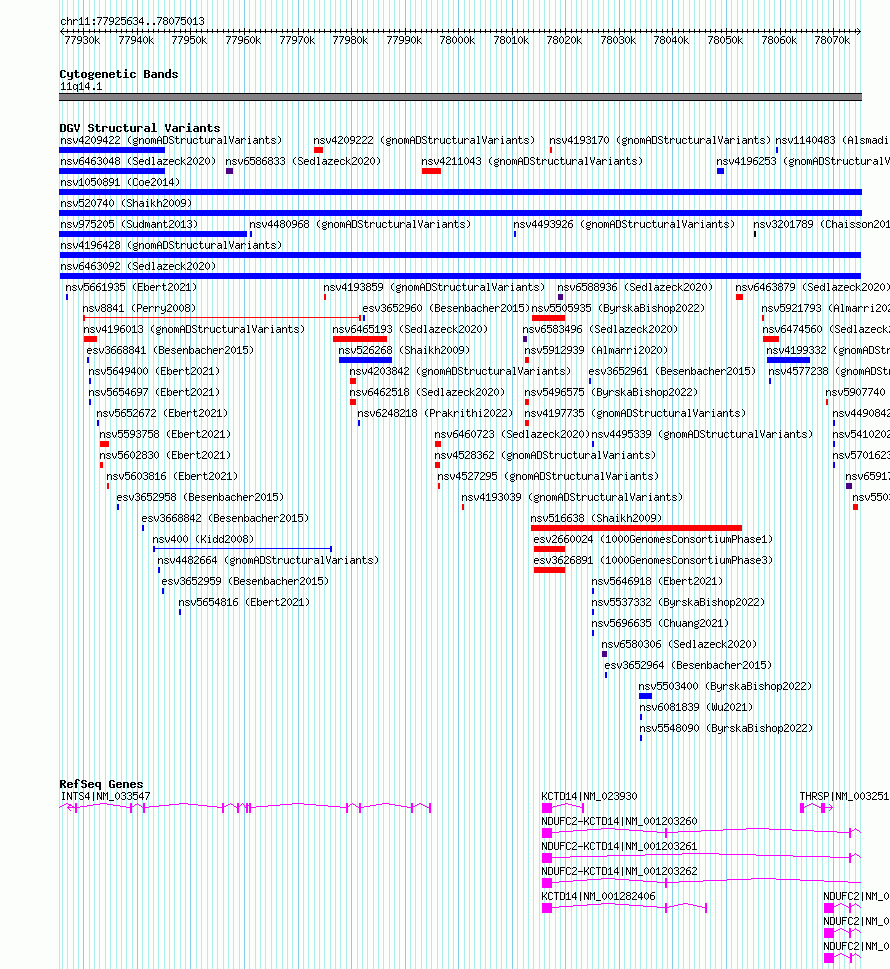Click the red bar under nsv4211043

(x=431, y=171)
